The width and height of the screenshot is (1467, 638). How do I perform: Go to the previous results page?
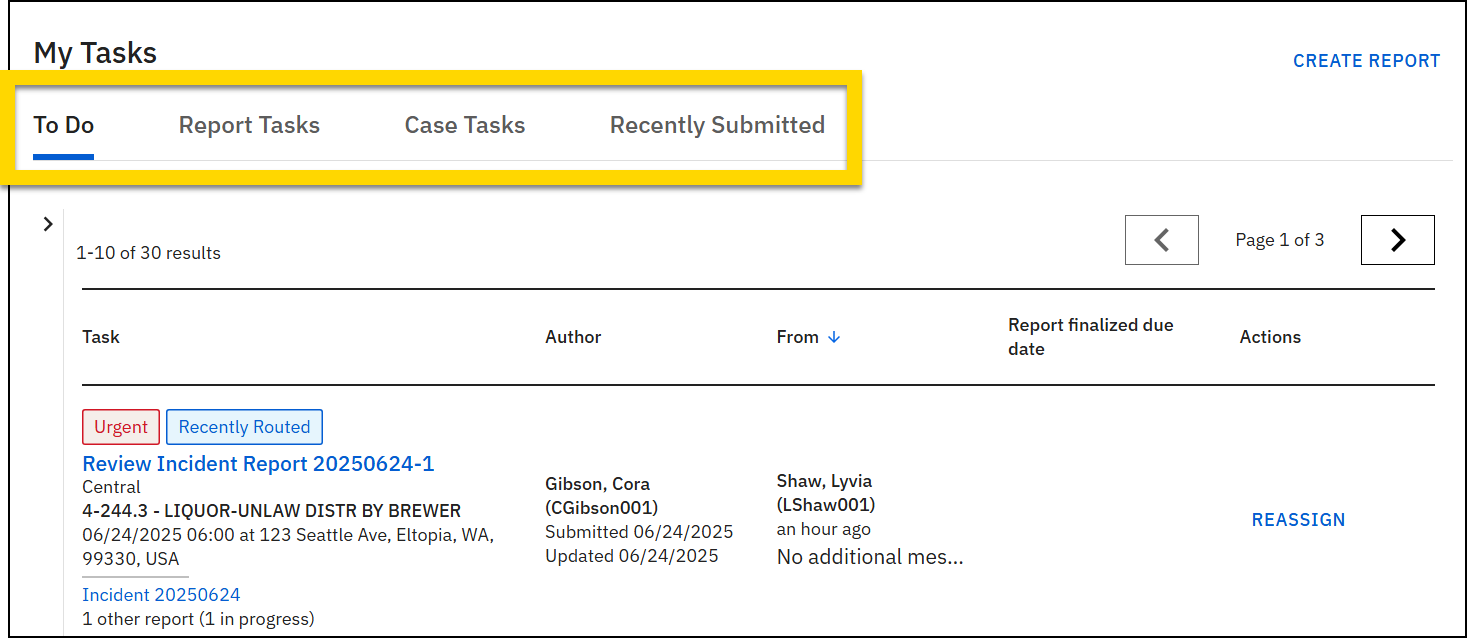coord(1161,240)
